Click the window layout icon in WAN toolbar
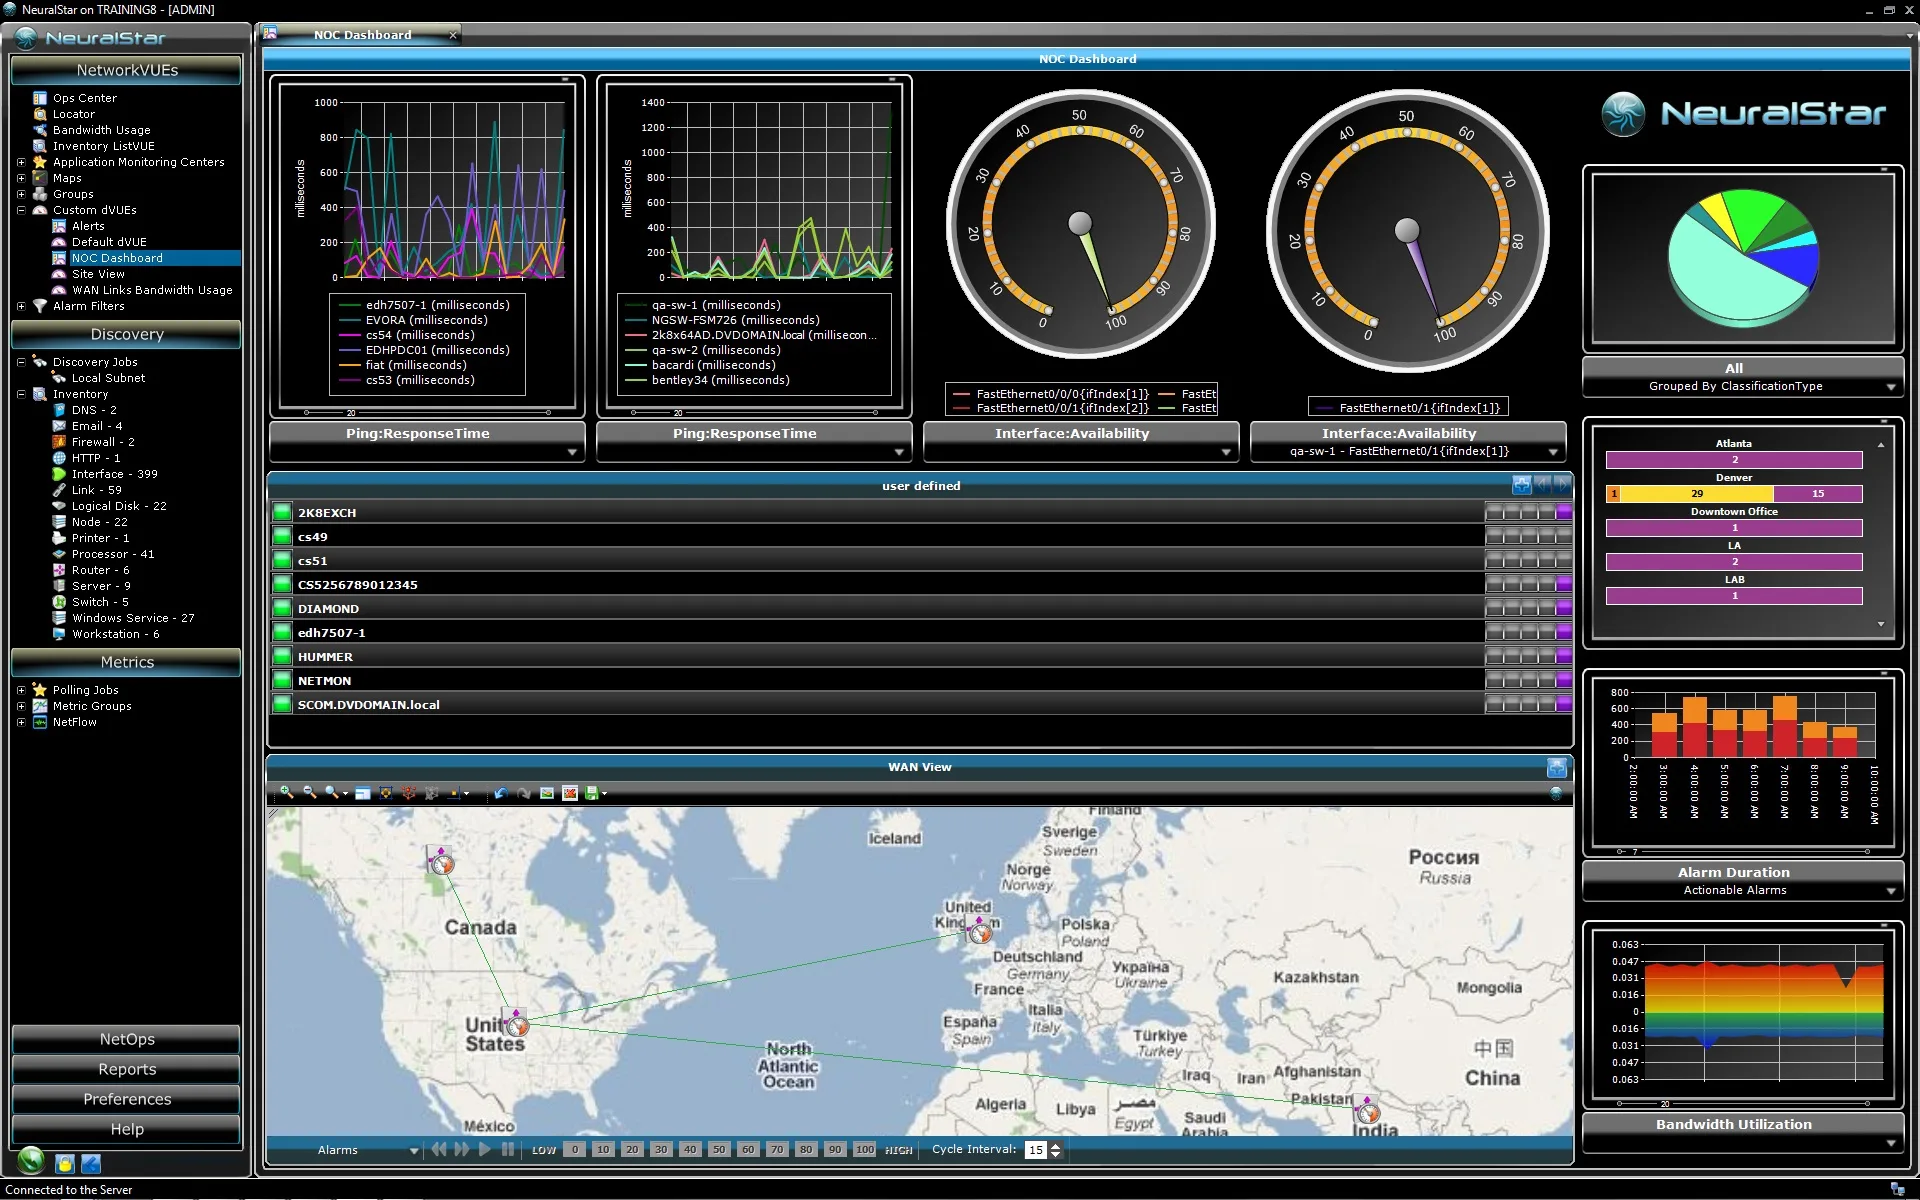1920x1200 pixels. pyautogui.click(x=363, y=793)
